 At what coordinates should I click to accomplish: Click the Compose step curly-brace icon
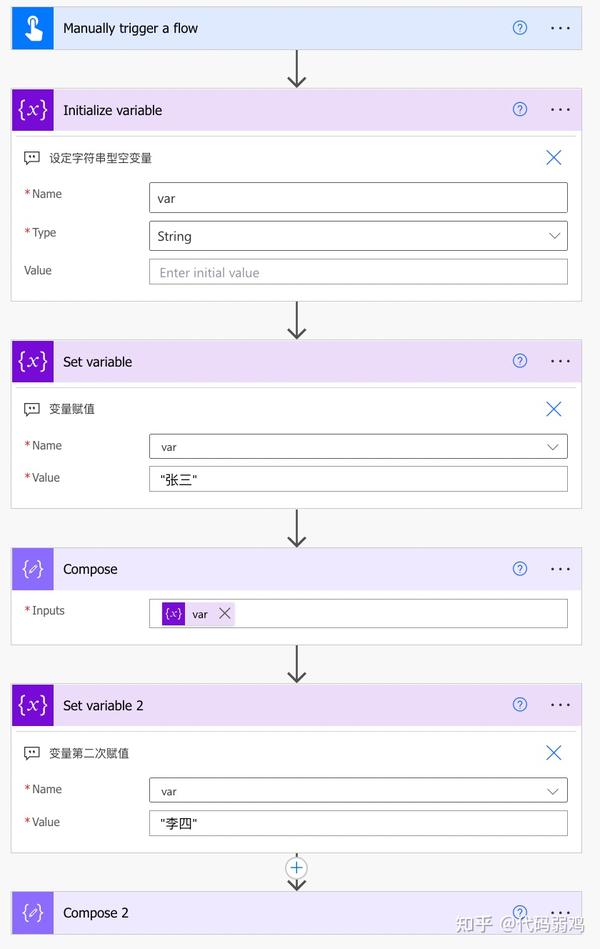[33, 569]
